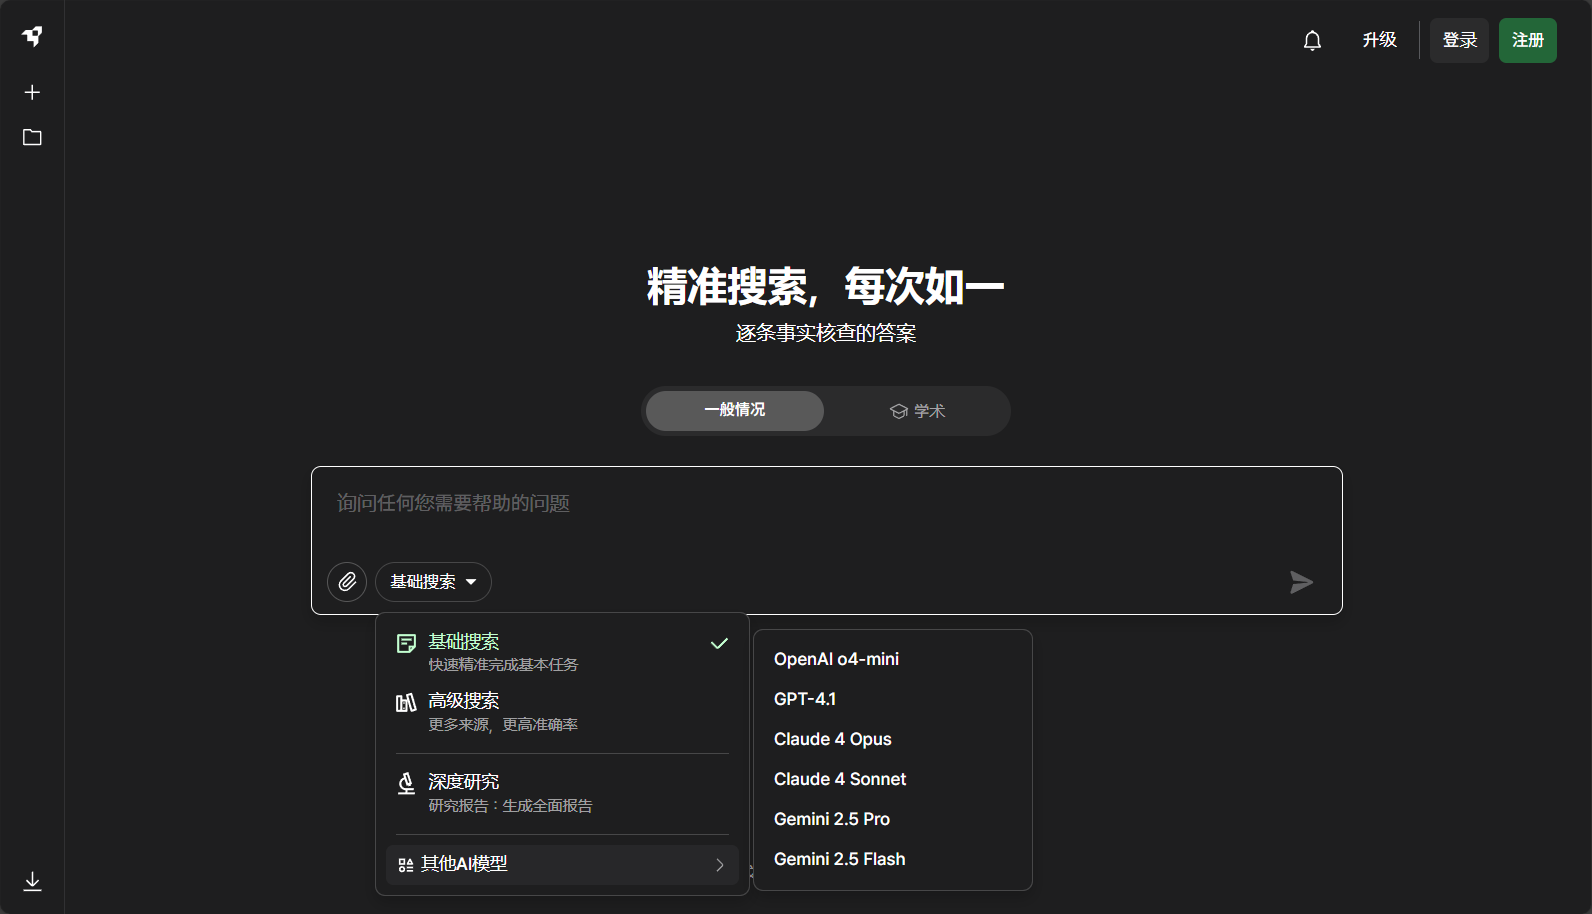1592x914 pixels.
Task: Choose 深度研究 deep research option
Action: 562,793
